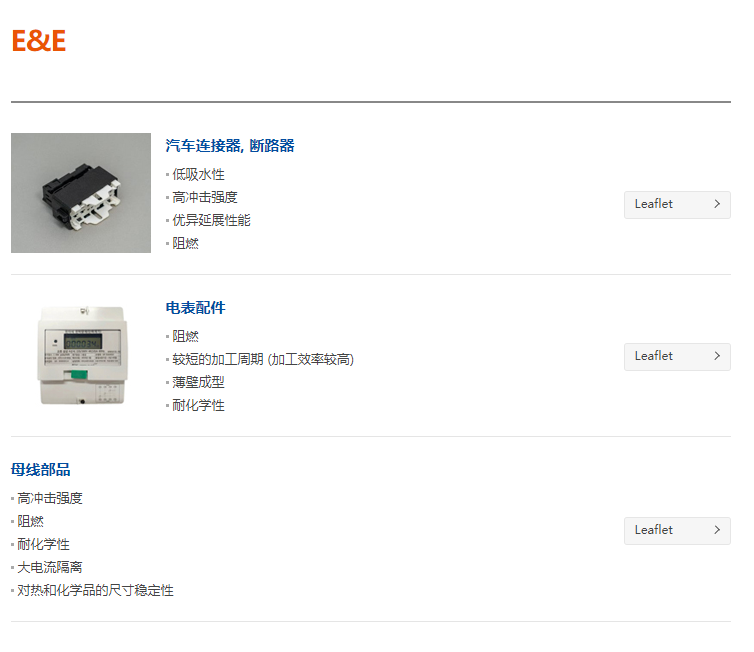Open the 汽车连接器, 断路器 product title
This screenshot has height=652, width=754.
(230, 146)
